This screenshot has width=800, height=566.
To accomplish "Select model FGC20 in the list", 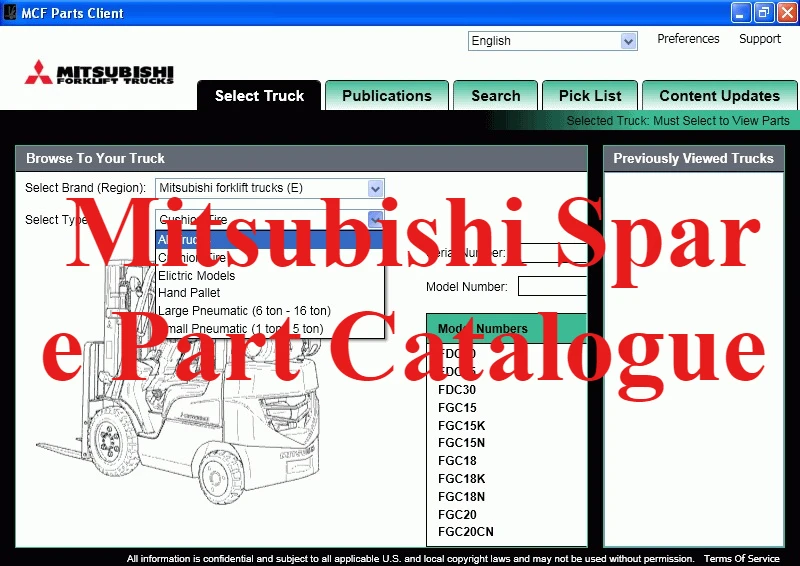I will click(457, 514).
